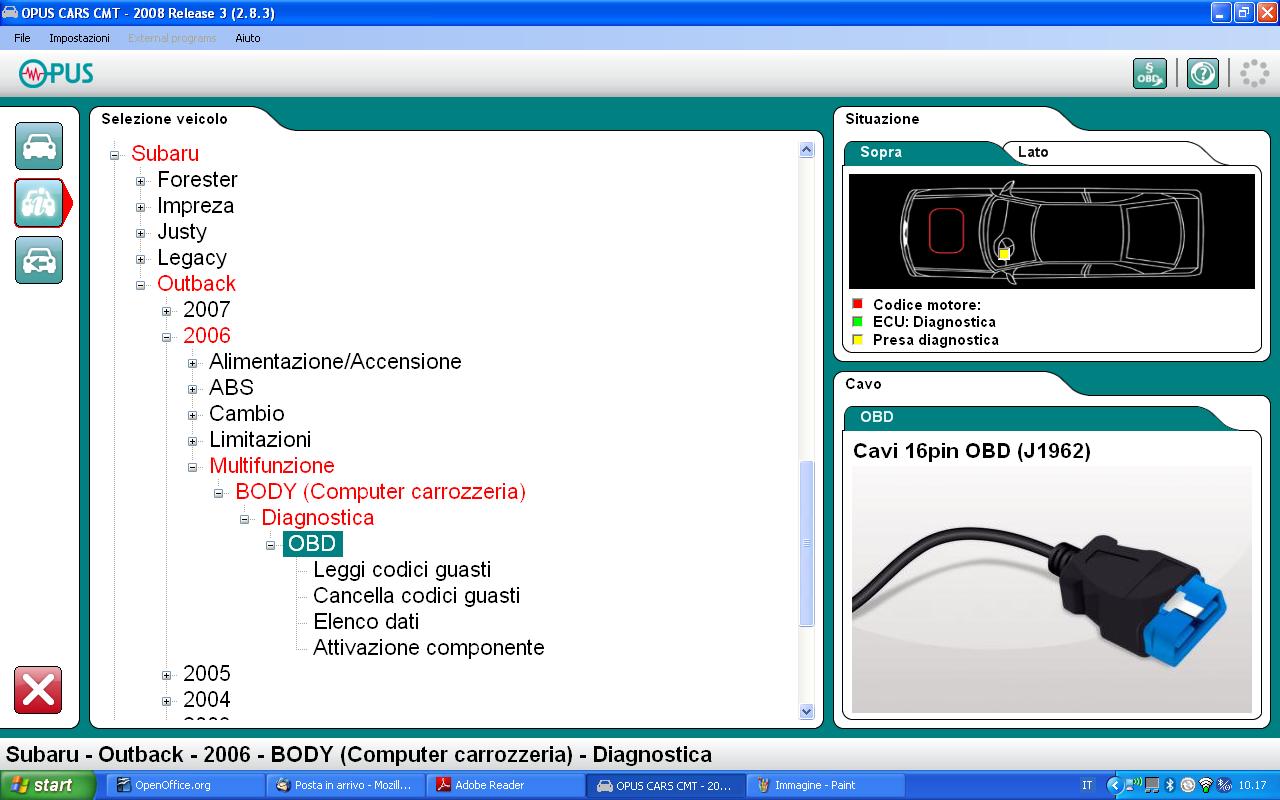
Task: Click the car vehicle selection sidebar icon
Action: [39, 146]
